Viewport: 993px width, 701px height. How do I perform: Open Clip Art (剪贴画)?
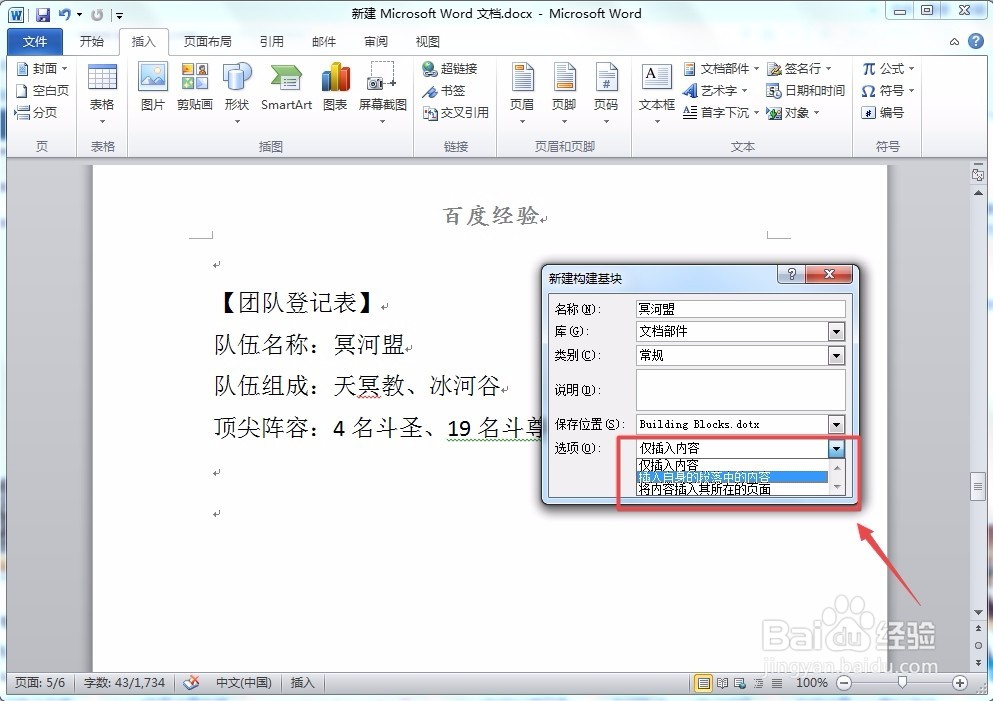pyautogui.click(x=194, y=87)
